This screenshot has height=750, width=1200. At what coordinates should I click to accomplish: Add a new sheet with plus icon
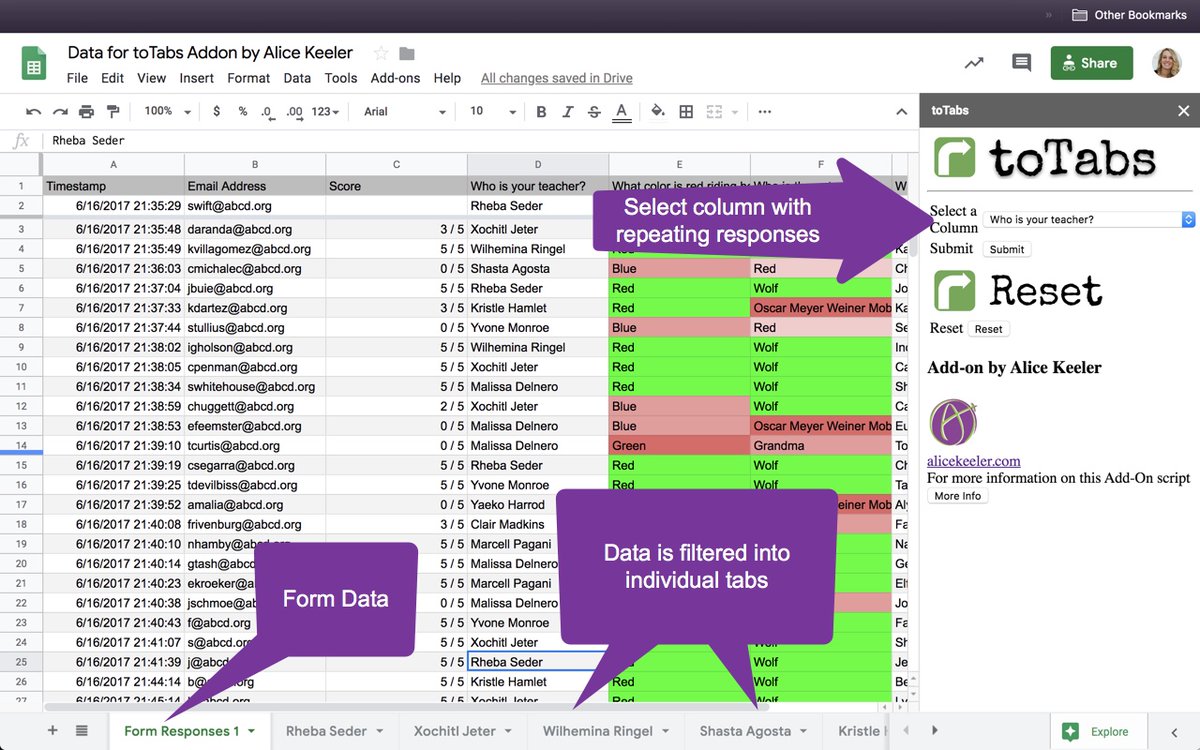(x=53, y=731)
